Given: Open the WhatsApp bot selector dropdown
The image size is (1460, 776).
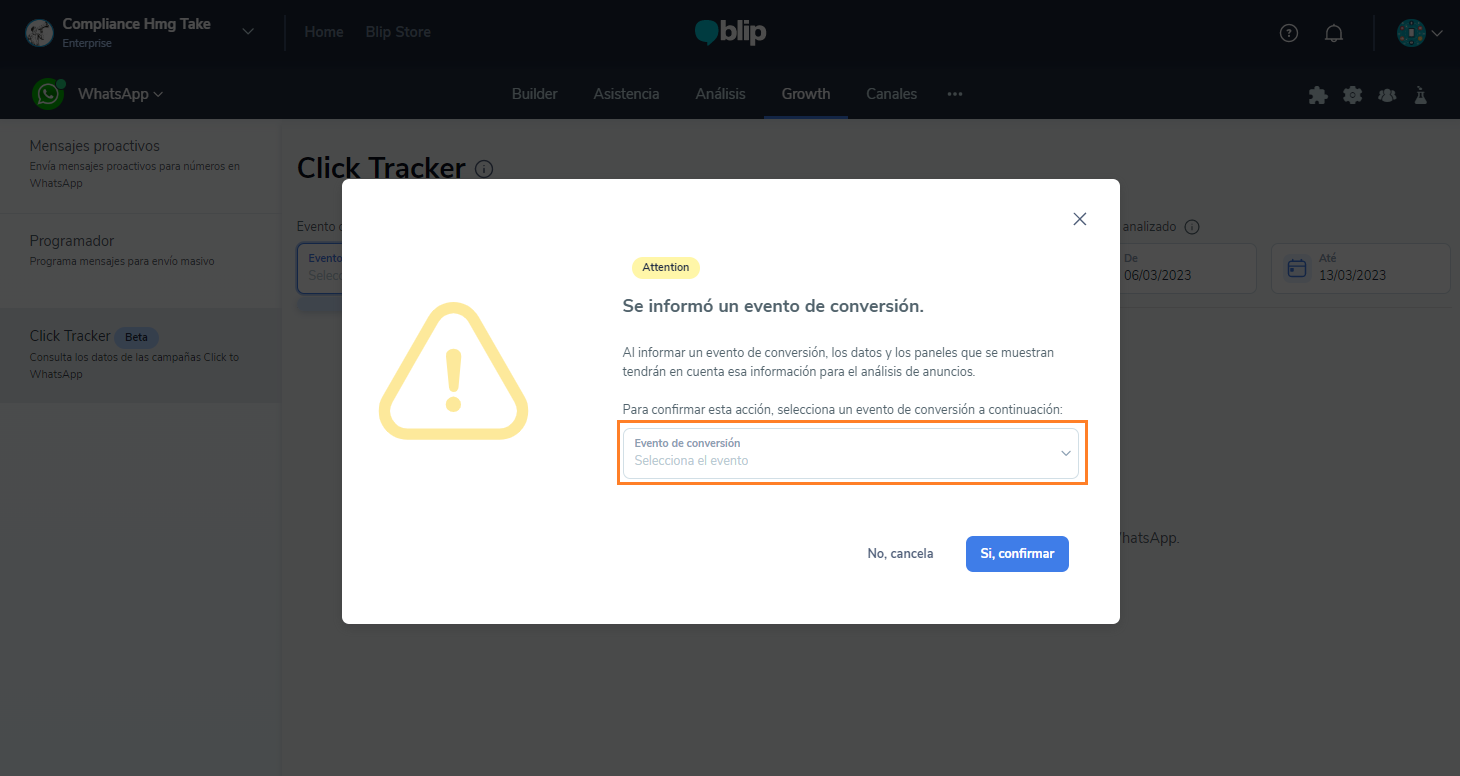Looking at the screenshot, I should click(x=121, y=94).
